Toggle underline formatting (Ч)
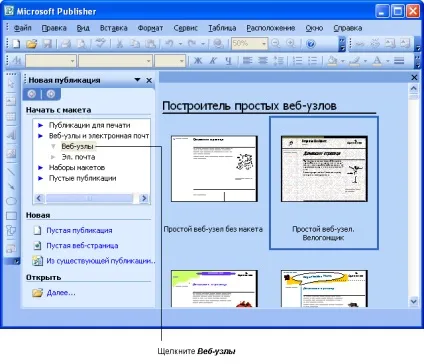This screenshot has width=424, height=364. (228, 61)
